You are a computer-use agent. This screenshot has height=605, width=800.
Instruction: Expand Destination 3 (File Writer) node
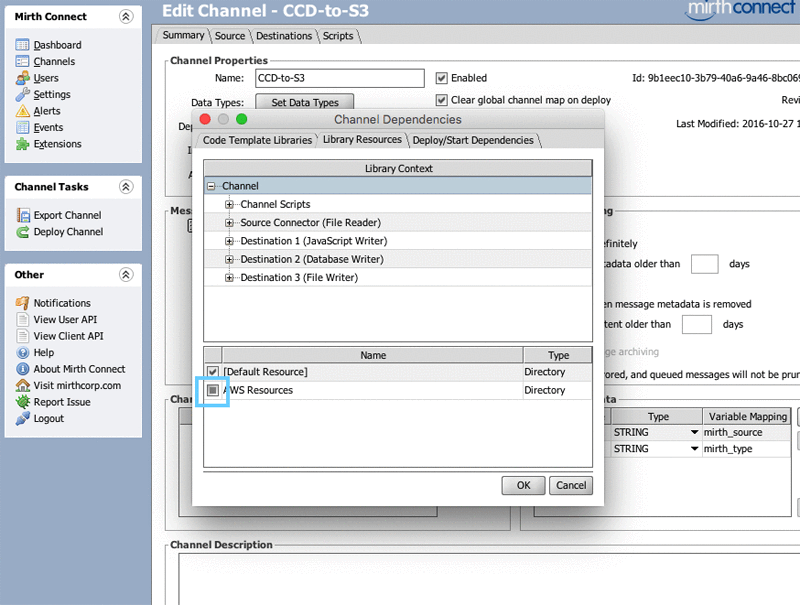tap(229, 278)
